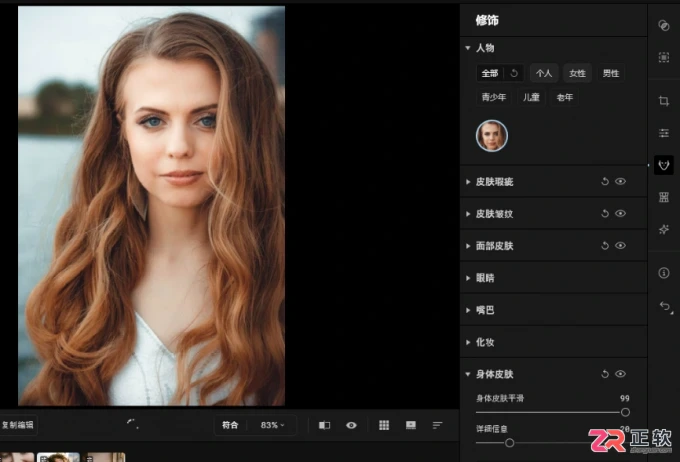Switch to single-image view icon
Viewport: 680px width, 462px height.
click(x=411, y=425)
